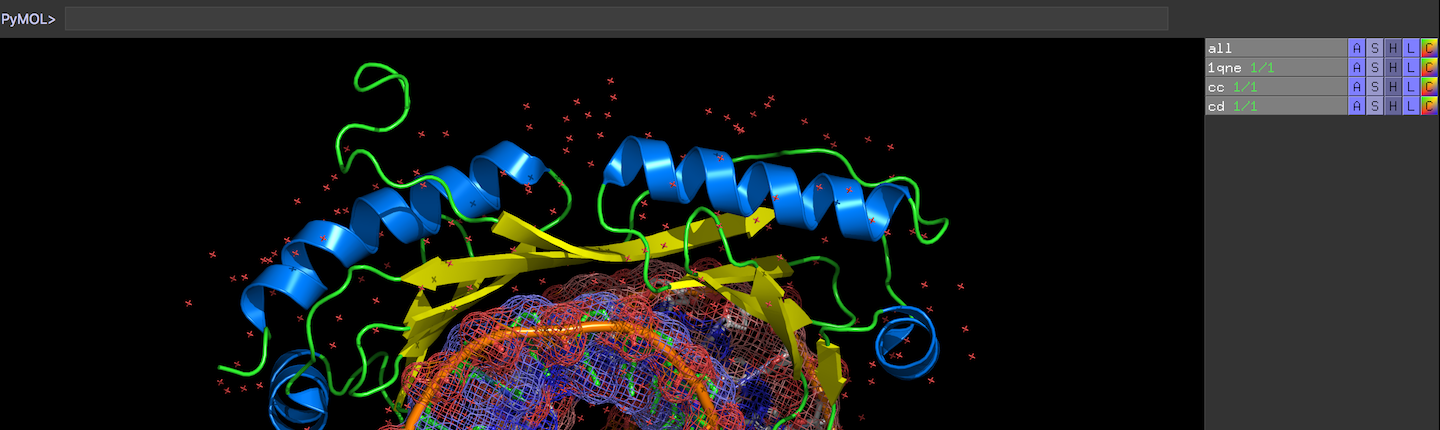
Task: Toggle visibility of the 1qne object
Action: [1276, 67]
